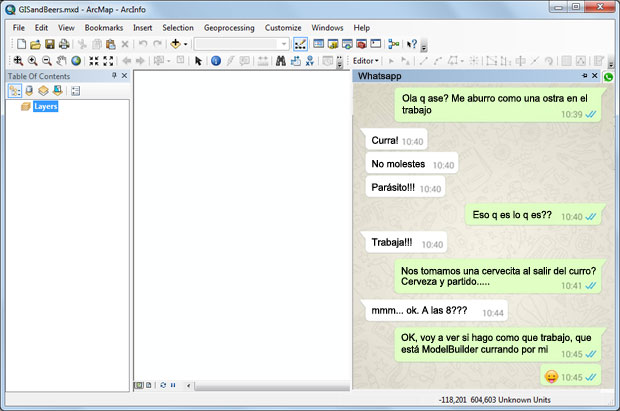Expand Editor toolbar overflow options
The height and width of the screenshot is (411, 620).
[611, 63]
